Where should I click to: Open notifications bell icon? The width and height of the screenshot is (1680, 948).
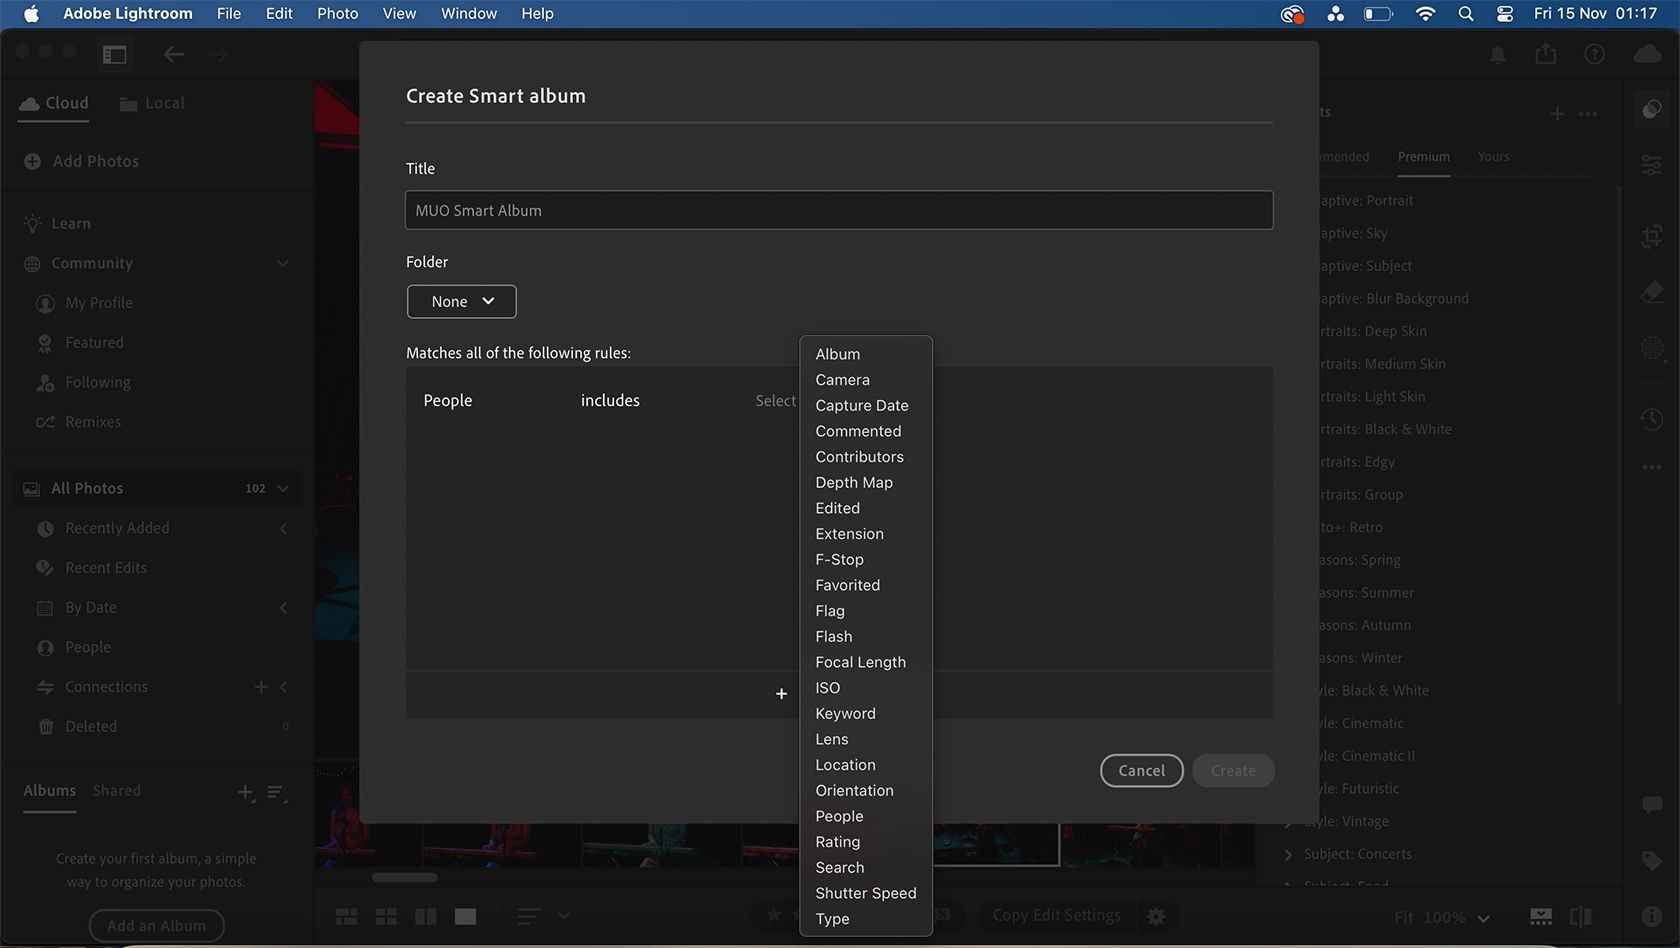pyautogui.click(x=1497, y=54)
